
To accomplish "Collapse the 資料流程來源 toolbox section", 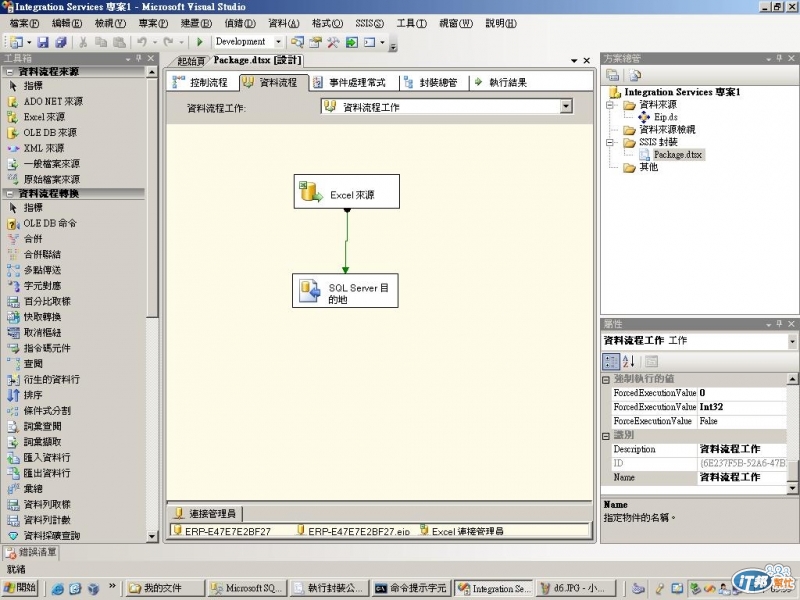I will [9, 72].
